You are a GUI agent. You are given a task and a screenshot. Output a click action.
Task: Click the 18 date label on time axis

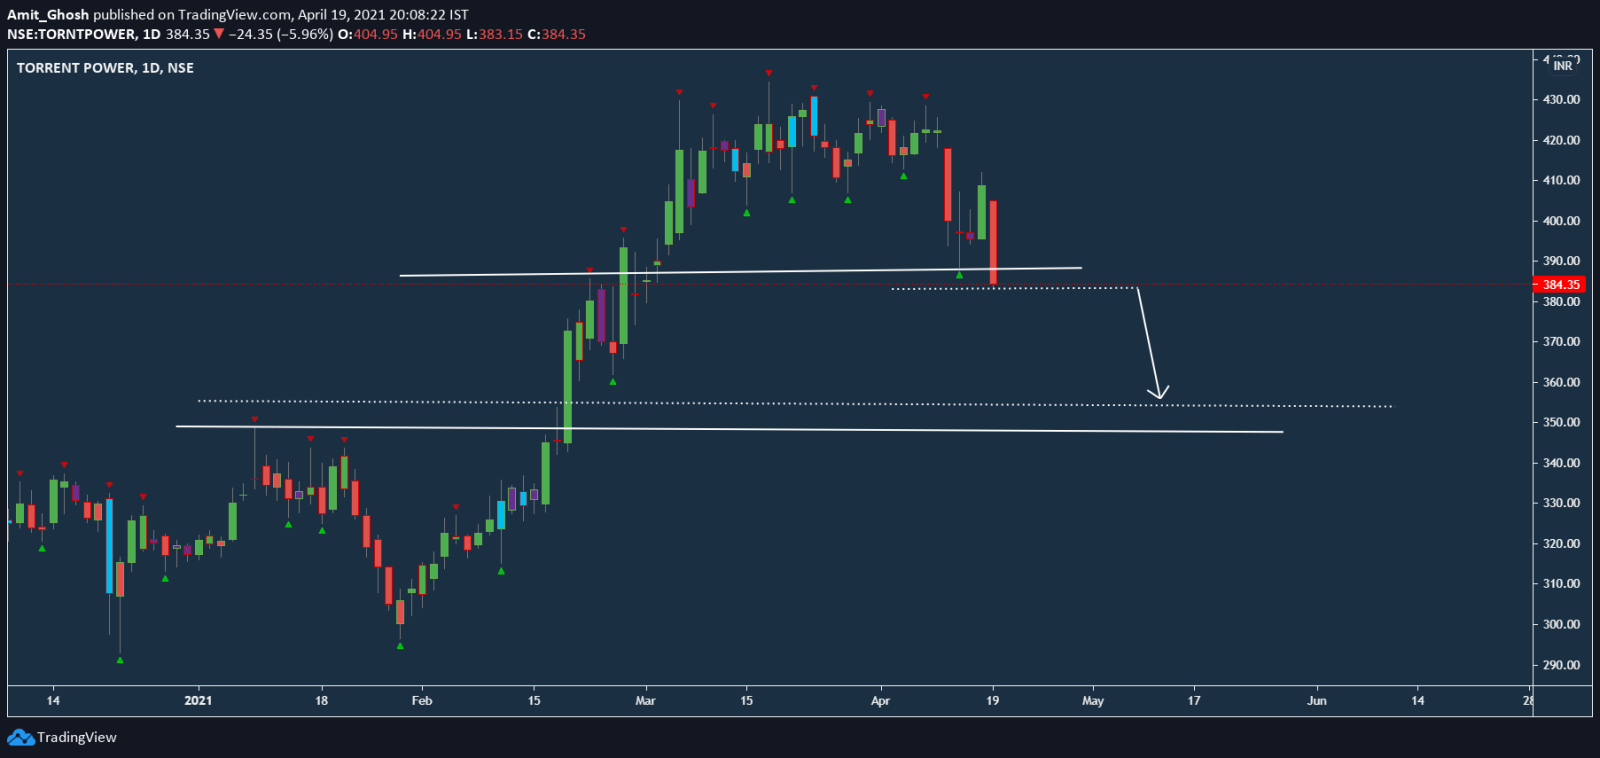[x=321, y=701]
